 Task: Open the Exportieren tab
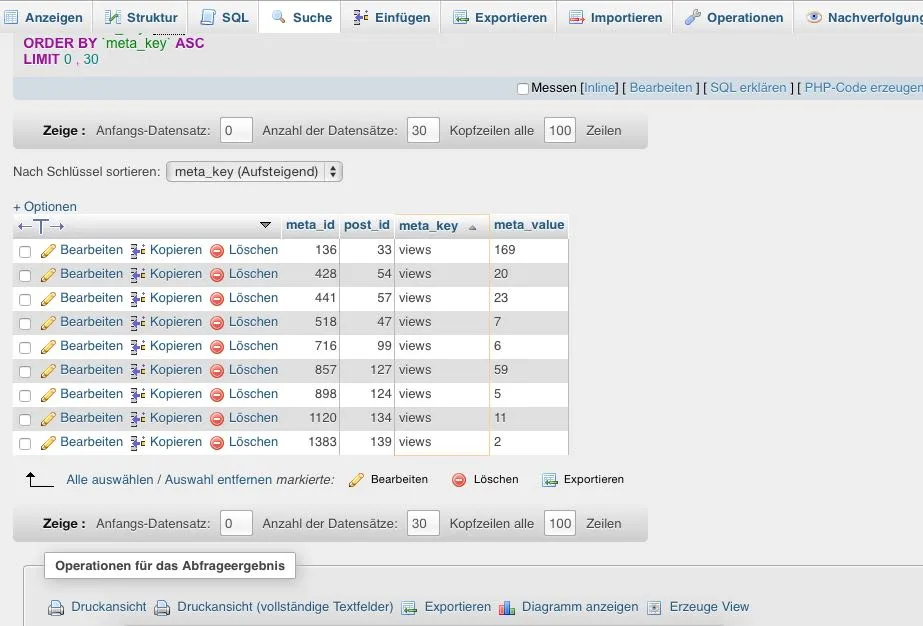500,18
